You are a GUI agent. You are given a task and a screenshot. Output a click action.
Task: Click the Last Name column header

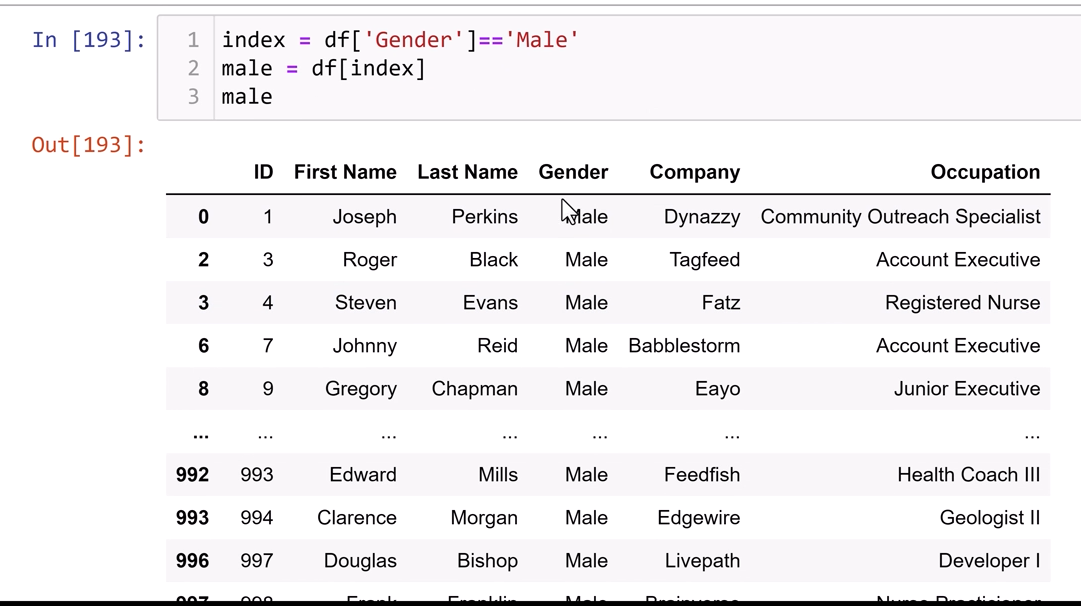click(467, 172)
